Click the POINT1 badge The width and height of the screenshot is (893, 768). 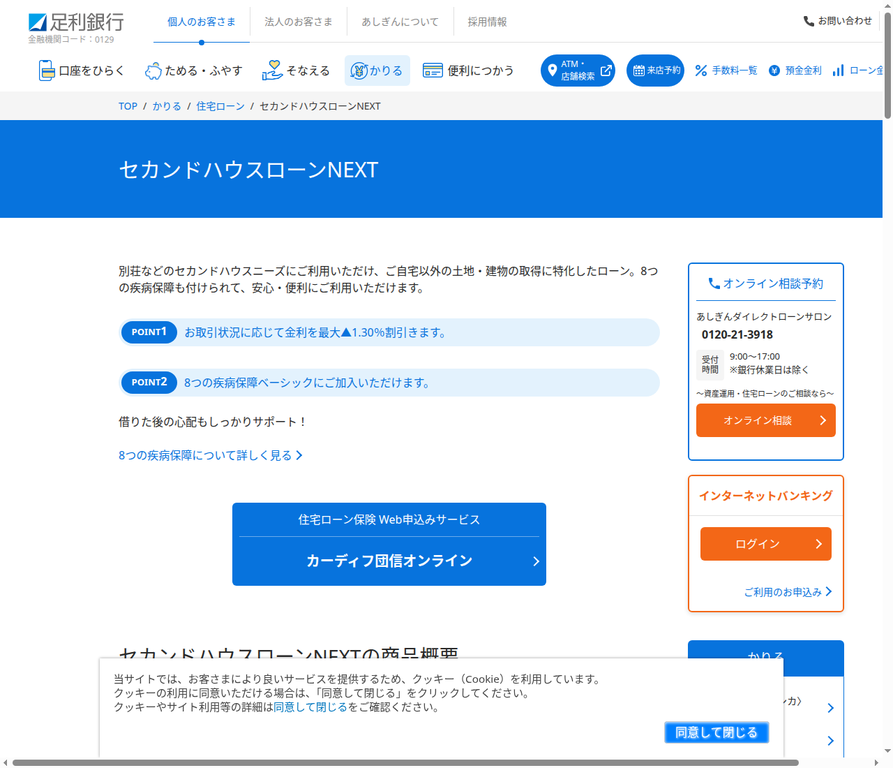pyautogui.click(x=149, y=332)
